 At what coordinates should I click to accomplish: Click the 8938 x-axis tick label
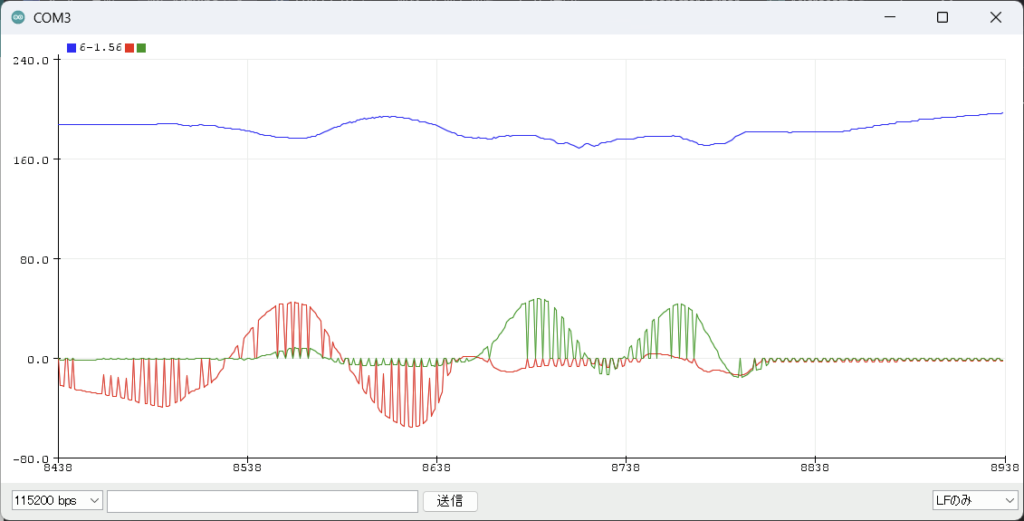tap(1003, 467)
